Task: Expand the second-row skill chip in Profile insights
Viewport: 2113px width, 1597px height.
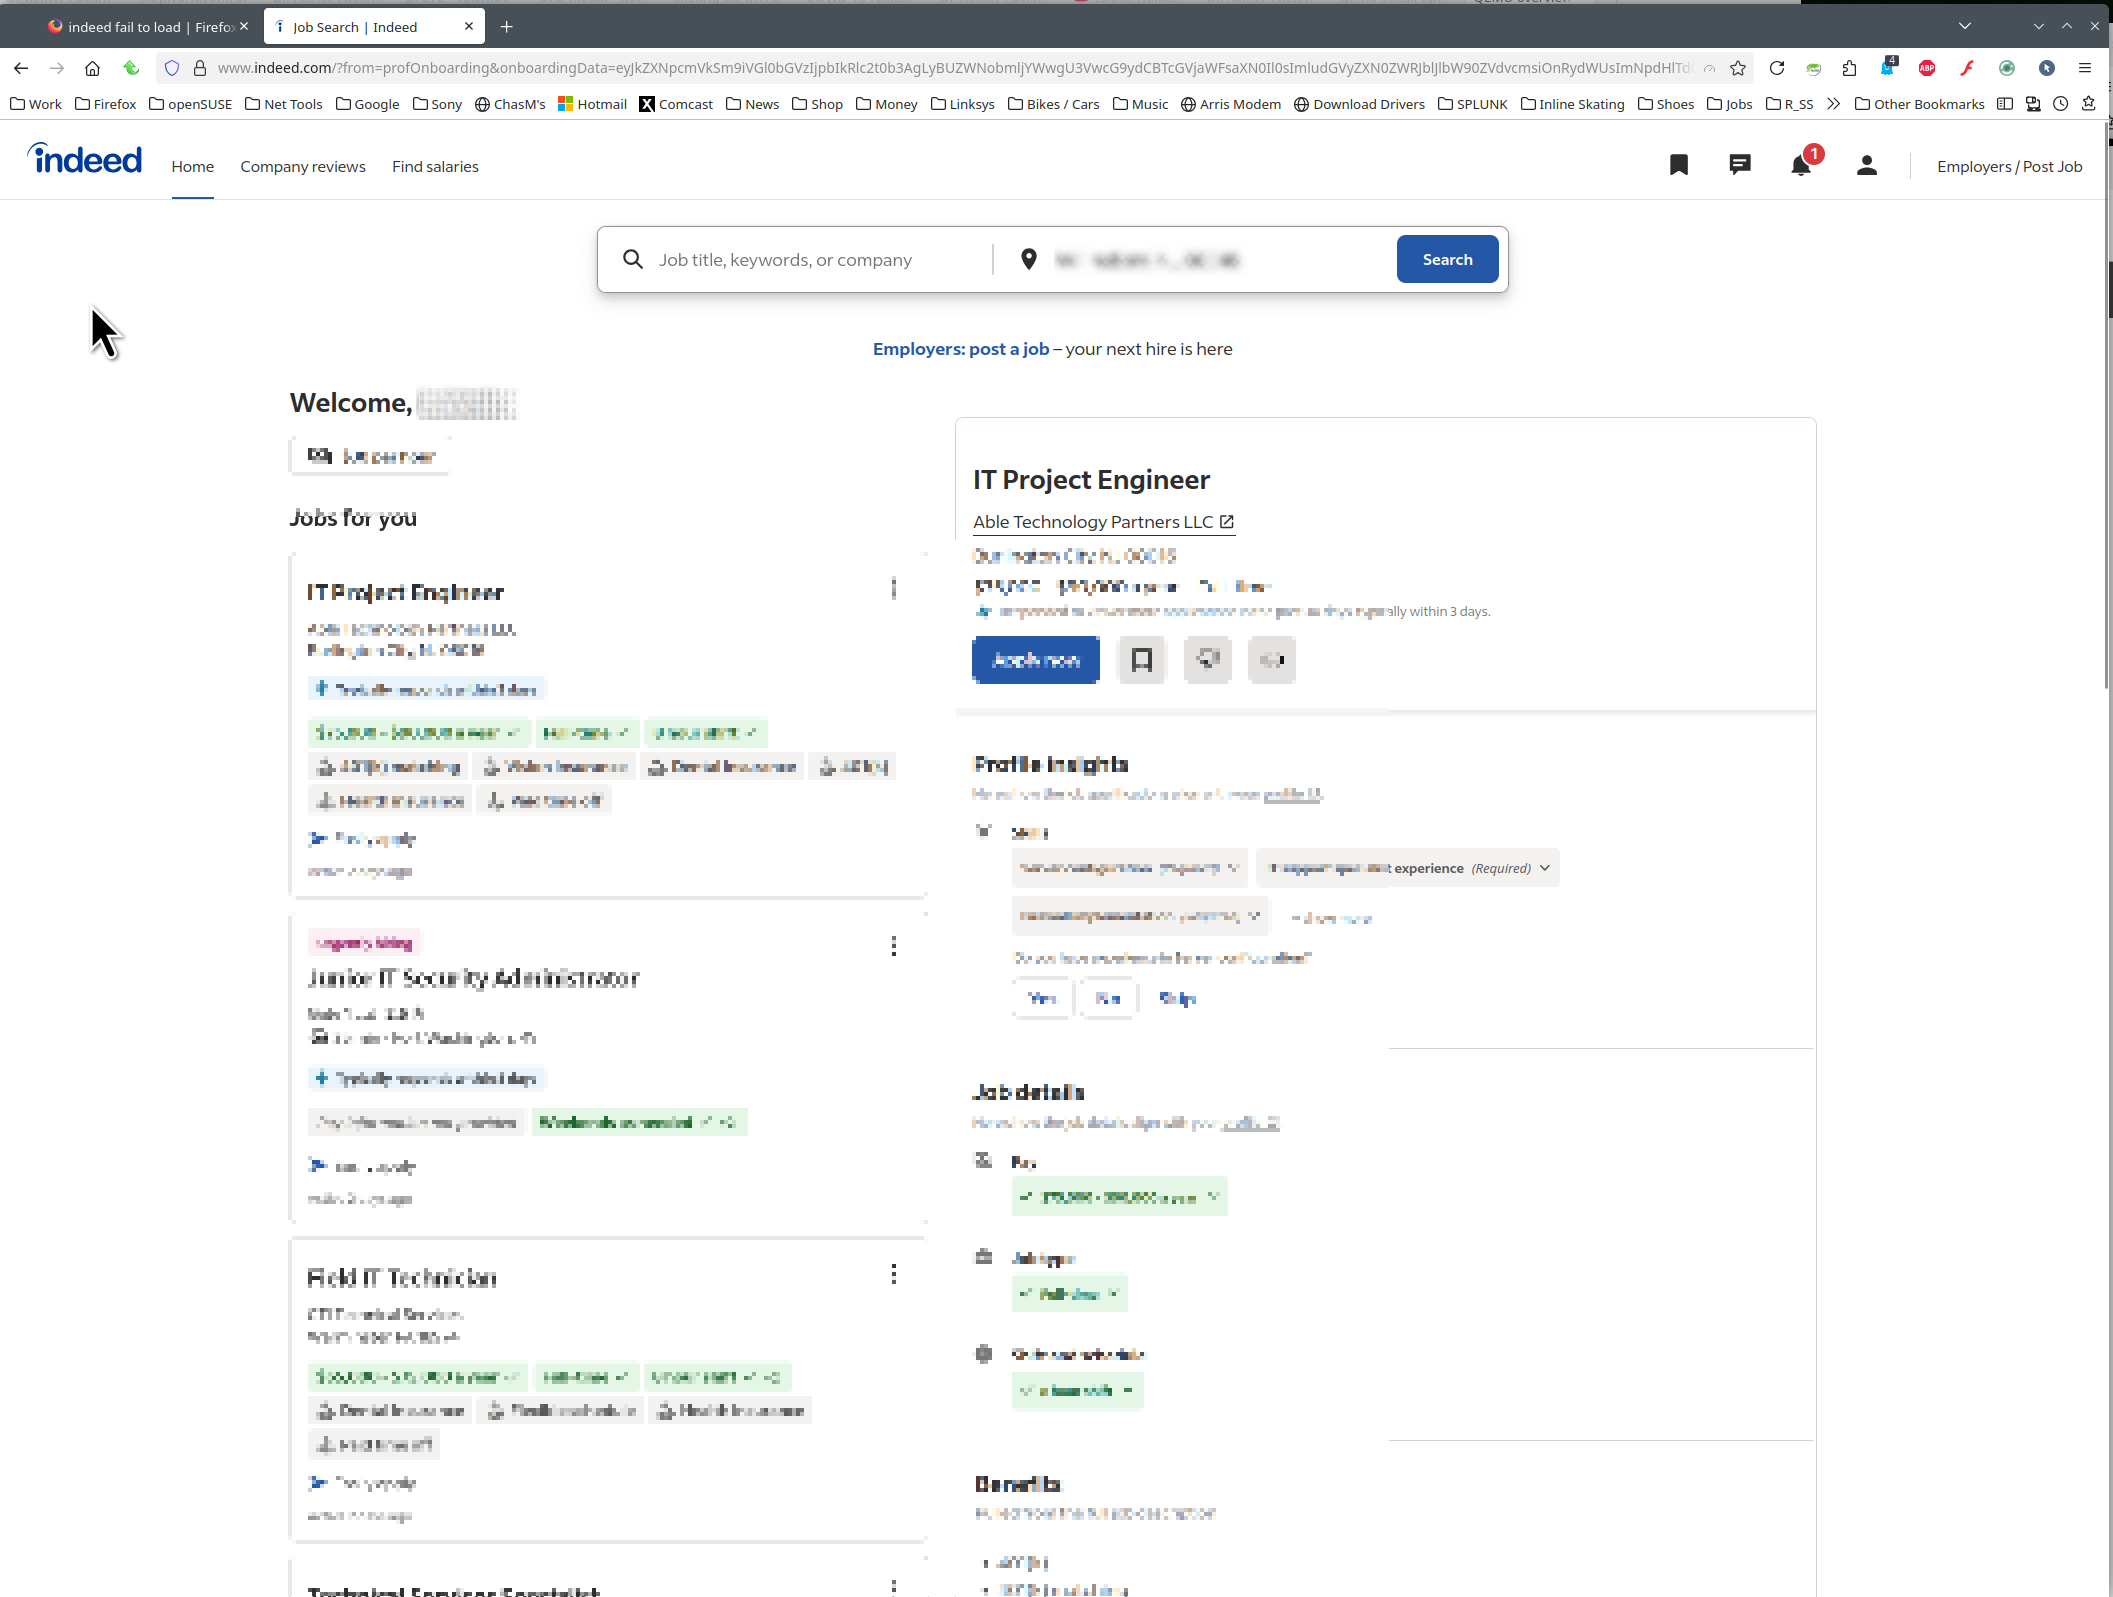Action: pos(1140,915)
